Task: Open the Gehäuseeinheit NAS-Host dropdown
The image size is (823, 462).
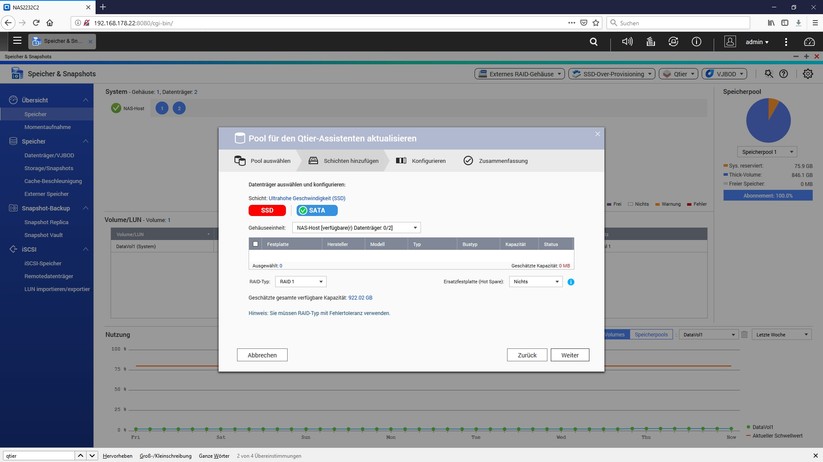Action: (357, 228)
